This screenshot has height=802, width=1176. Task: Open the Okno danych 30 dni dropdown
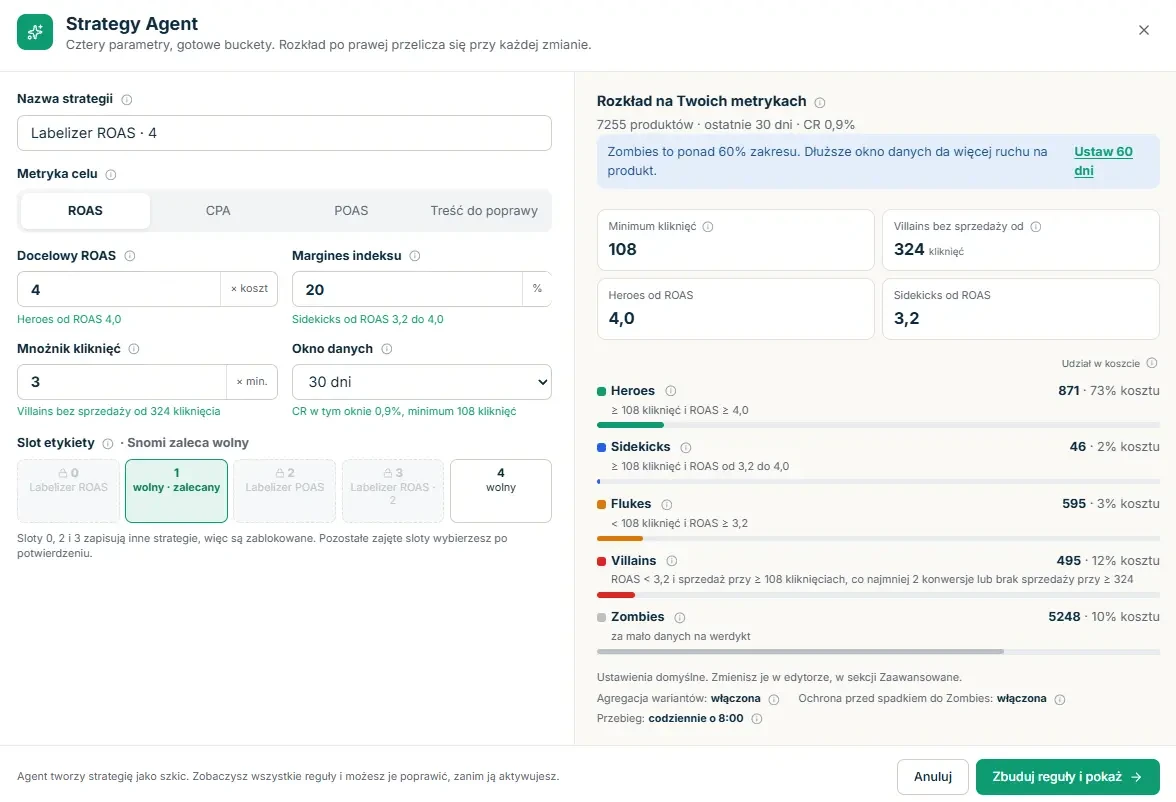[x=422, y=382]
